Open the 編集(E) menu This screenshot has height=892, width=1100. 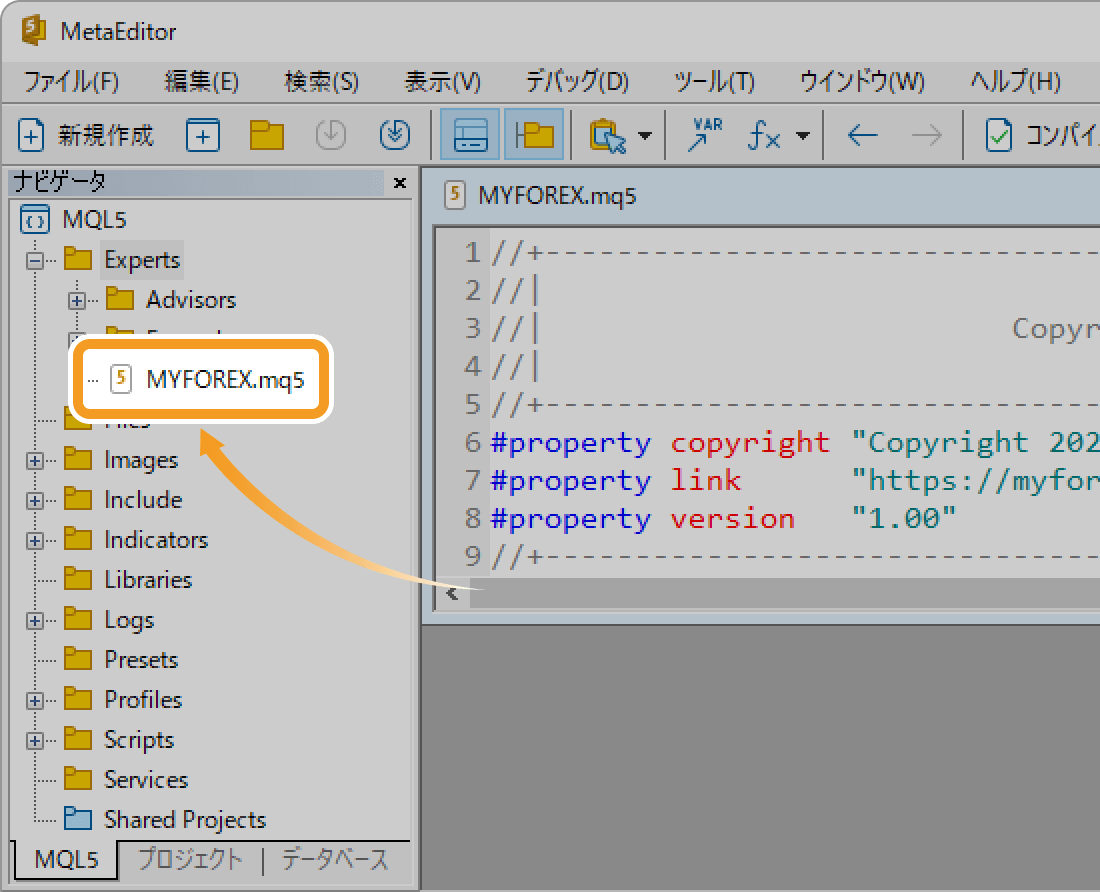pyautogui.click(x=201, y=82)
